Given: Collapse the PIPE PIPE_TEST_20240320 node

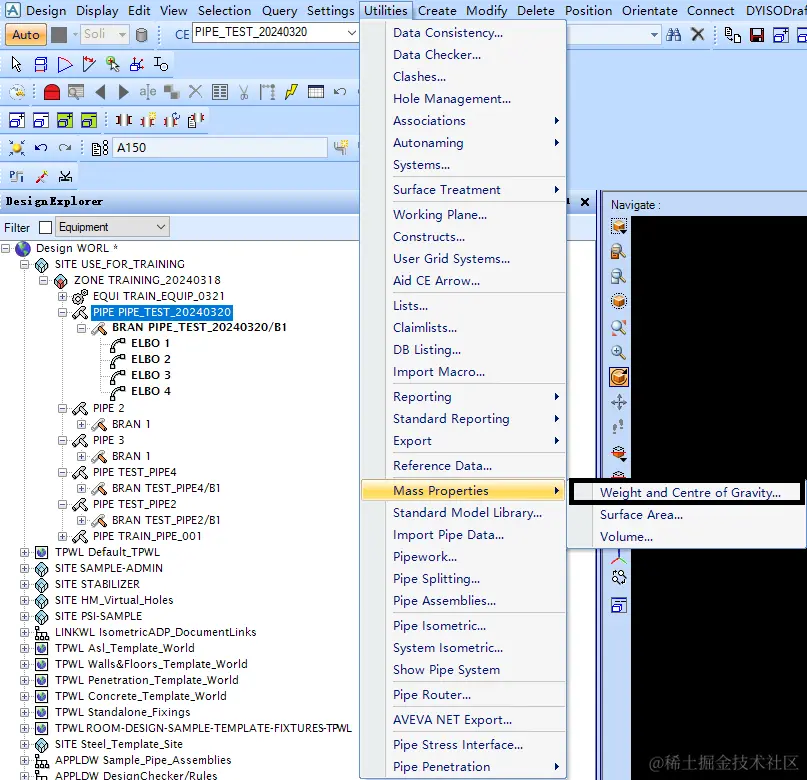Looking at the screenshot, I should coord(63,312).
